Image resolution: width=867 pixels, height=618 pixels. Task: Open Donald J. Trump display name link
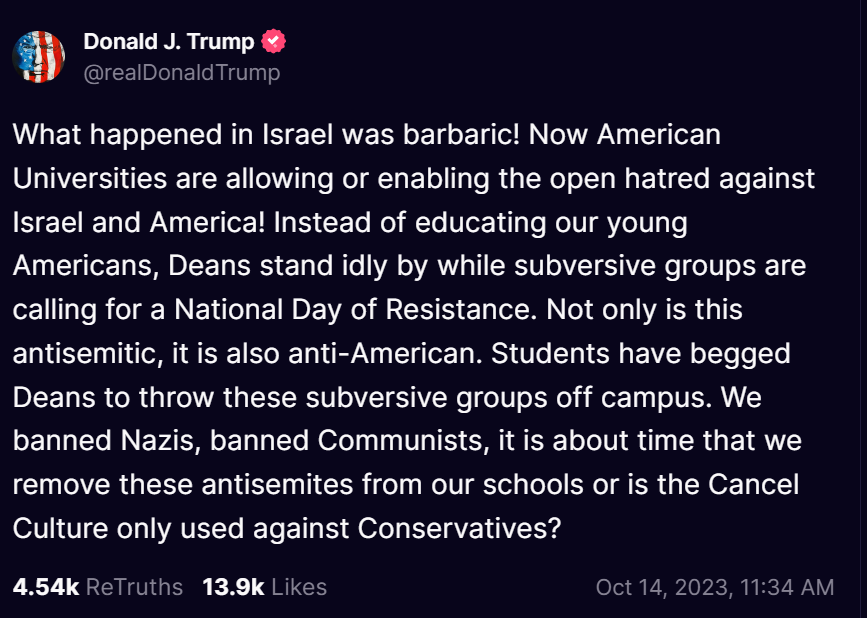pyautogui.click(x=169, y=41)
